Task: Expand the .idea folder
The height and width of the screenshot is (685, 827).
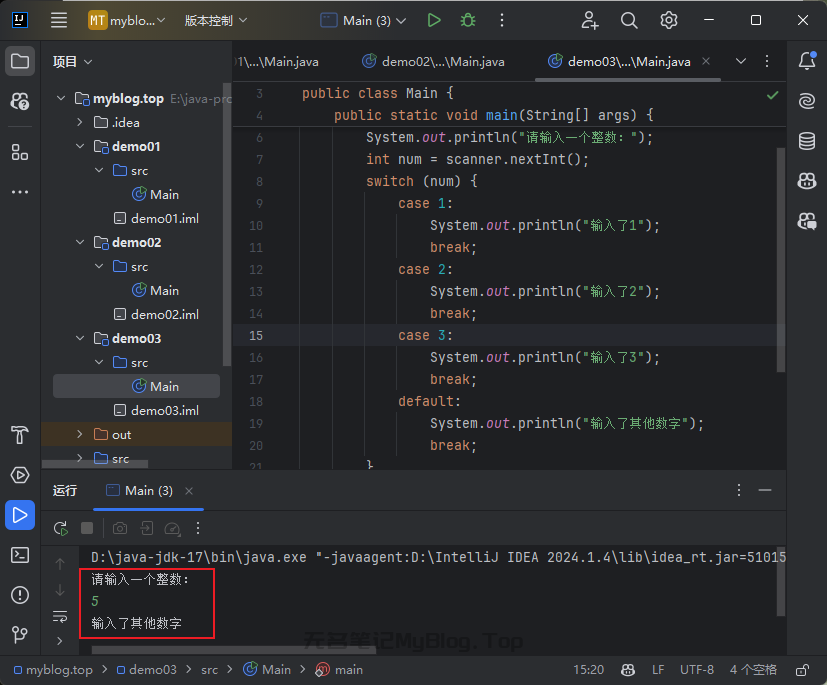Action: click(80, 122)
